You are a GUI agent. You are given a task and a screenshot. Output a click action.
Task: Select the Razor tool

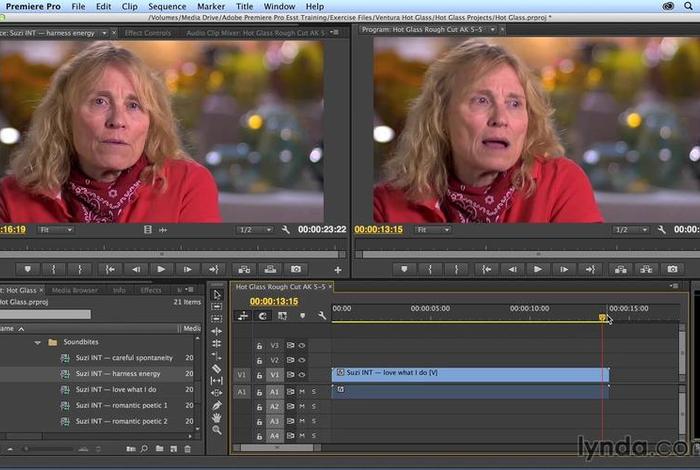click(217, 369)
